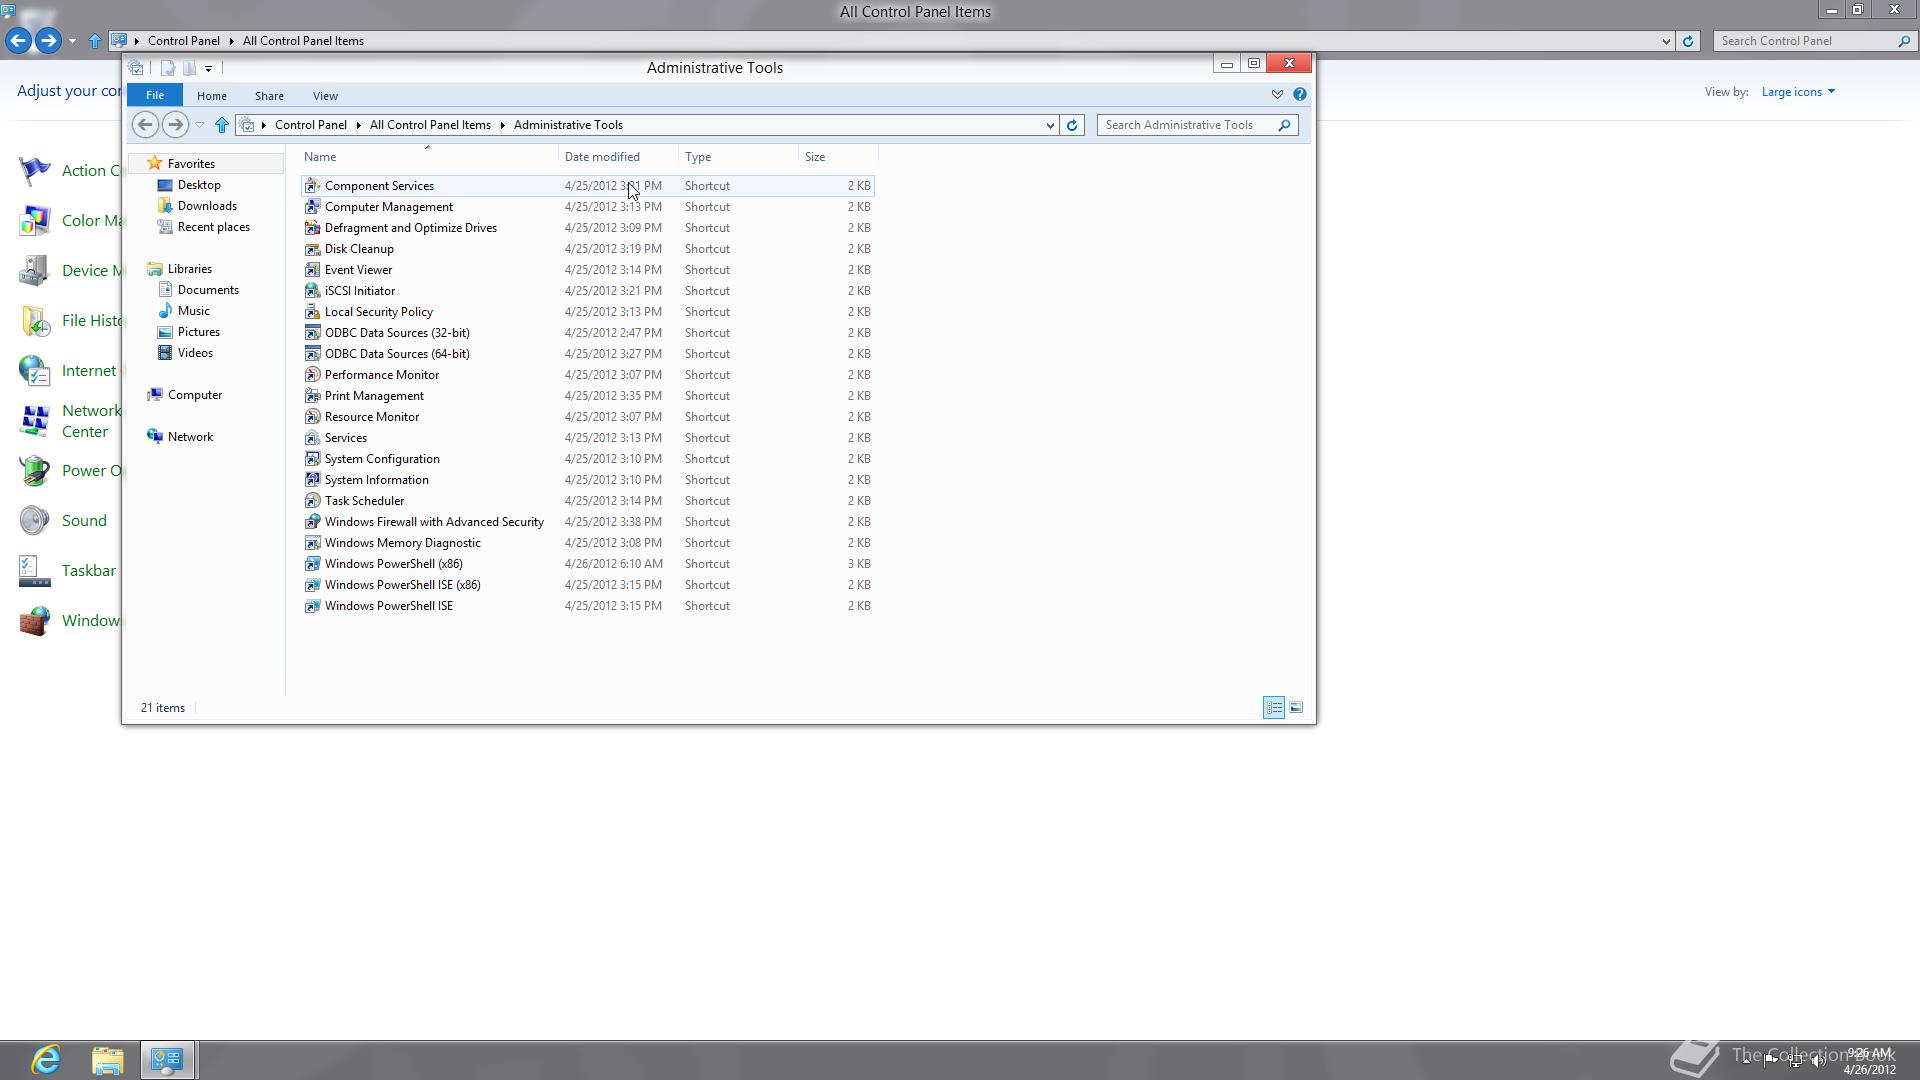Open Internet Explorer from the taskbar

46,1060
